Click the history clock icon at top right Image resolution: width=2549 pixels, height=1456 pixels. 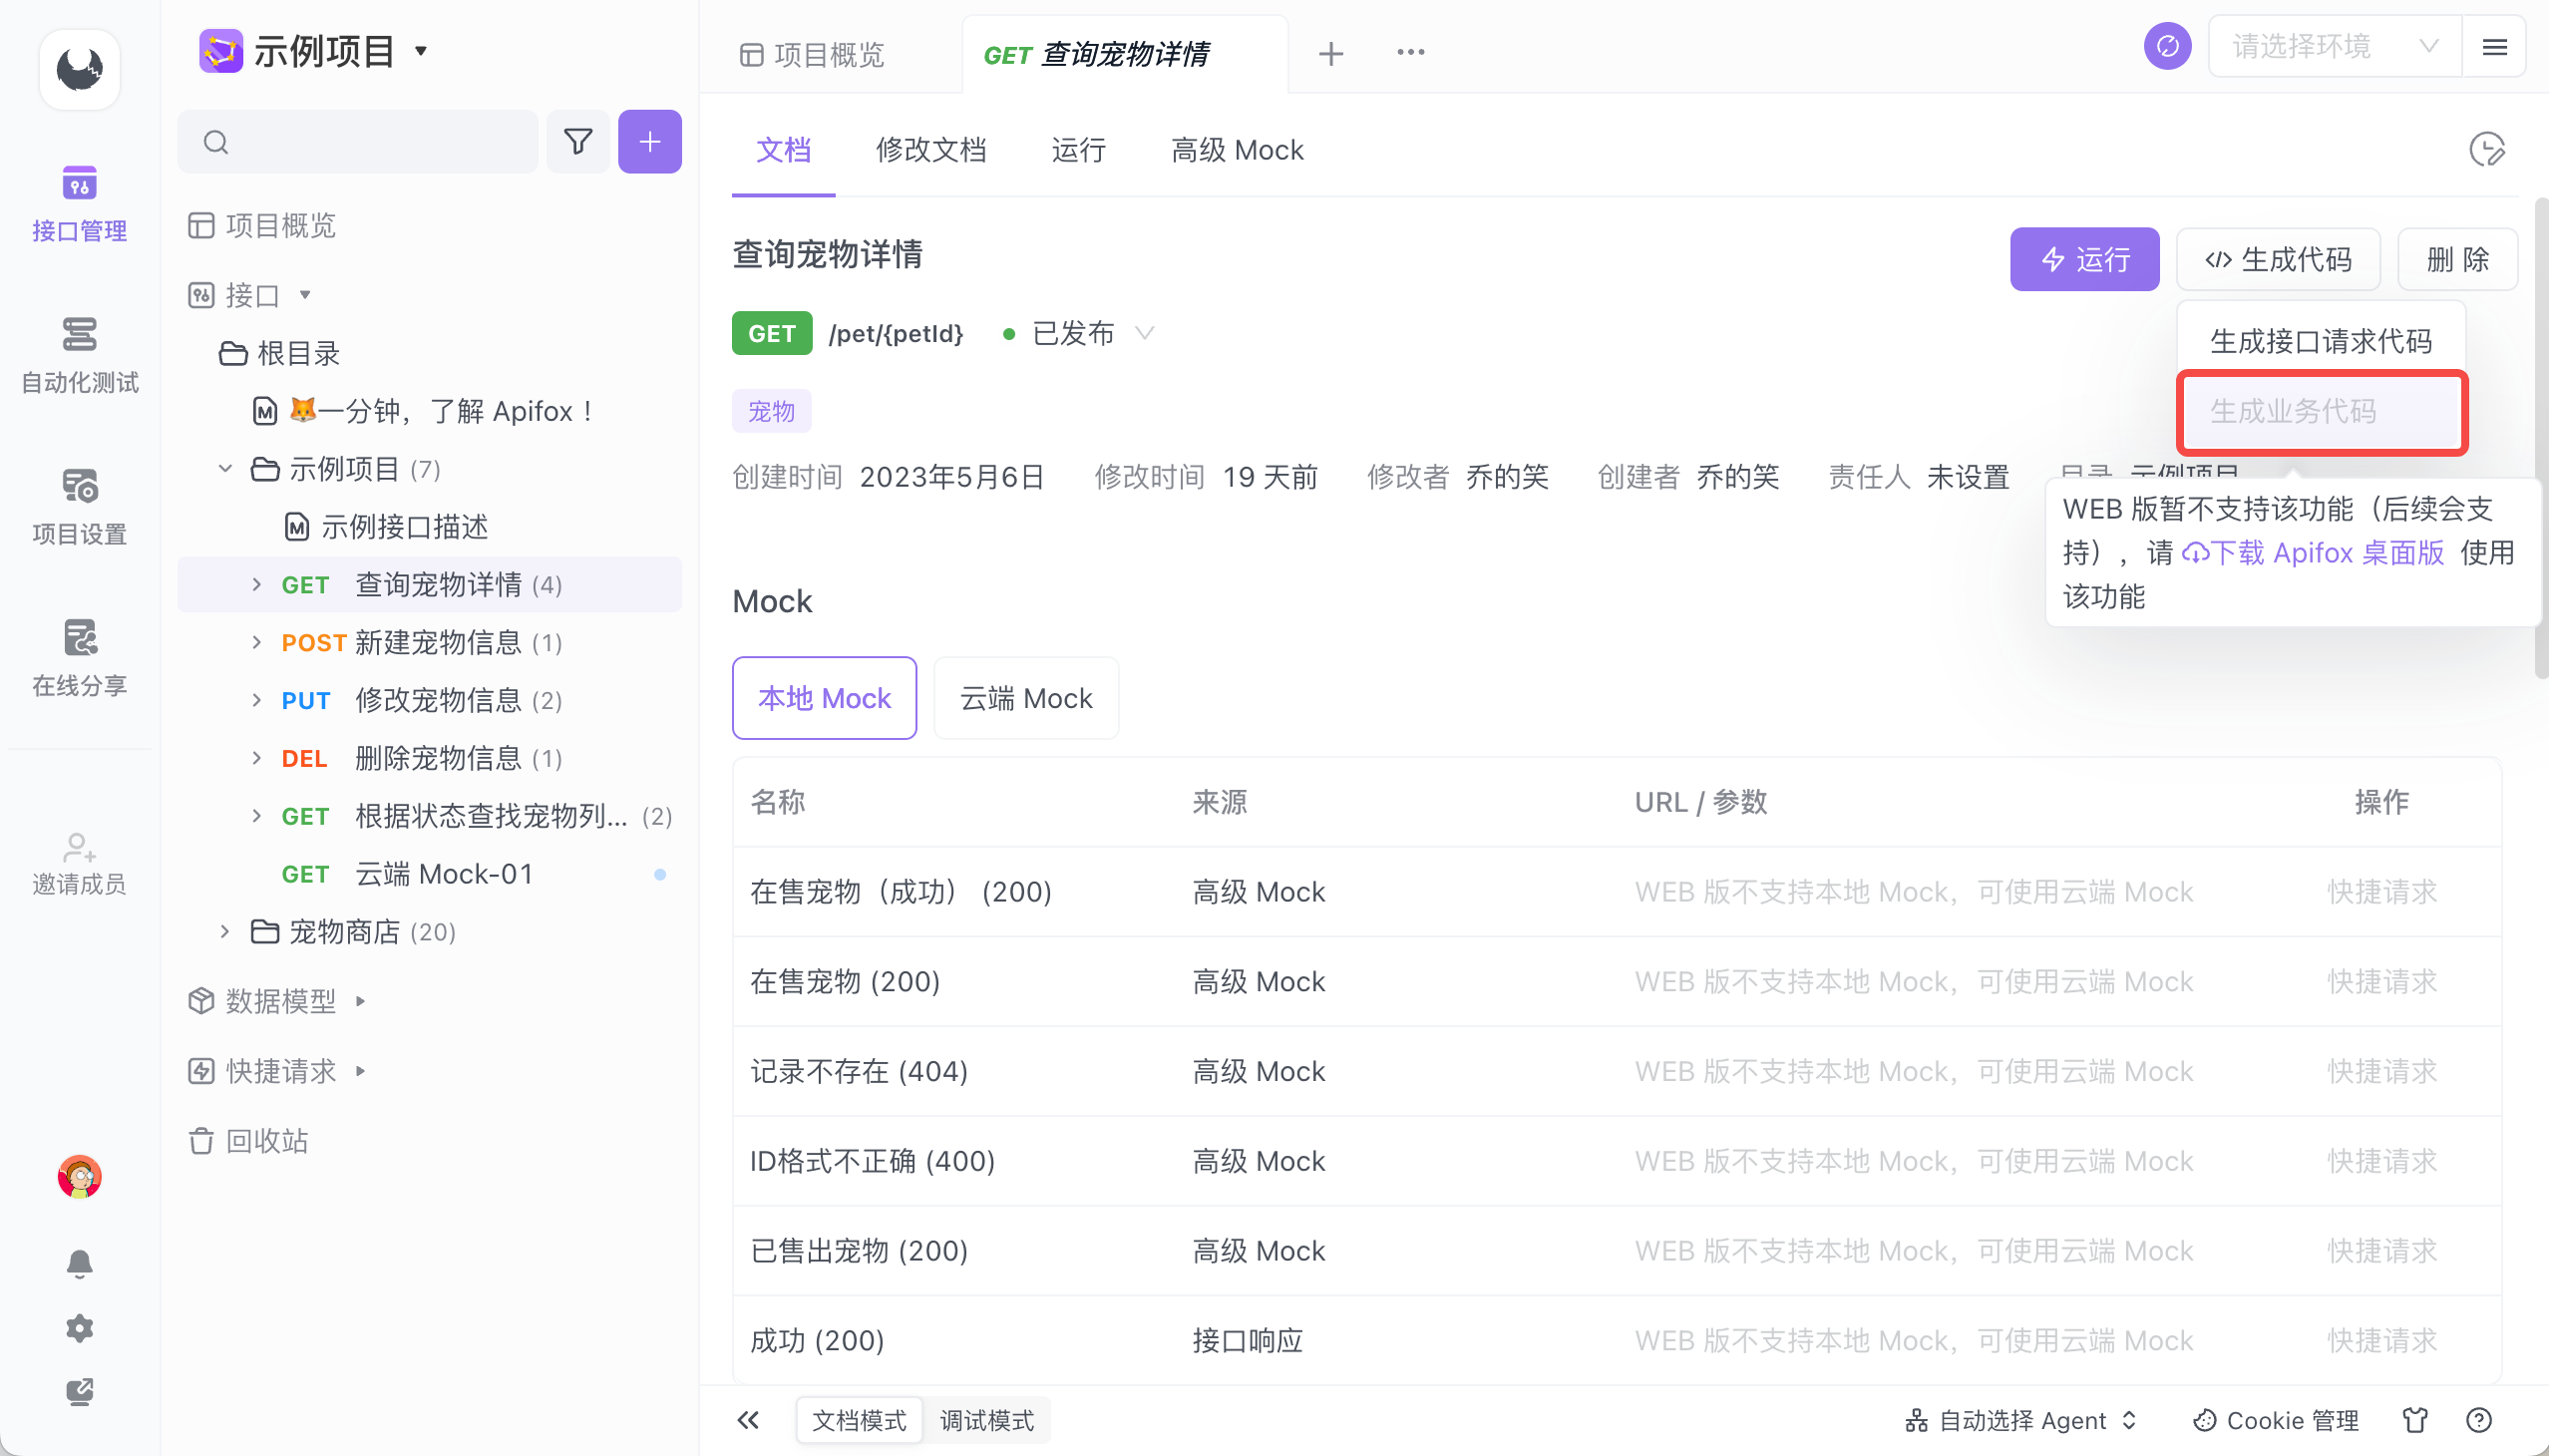pos(2486,150)
